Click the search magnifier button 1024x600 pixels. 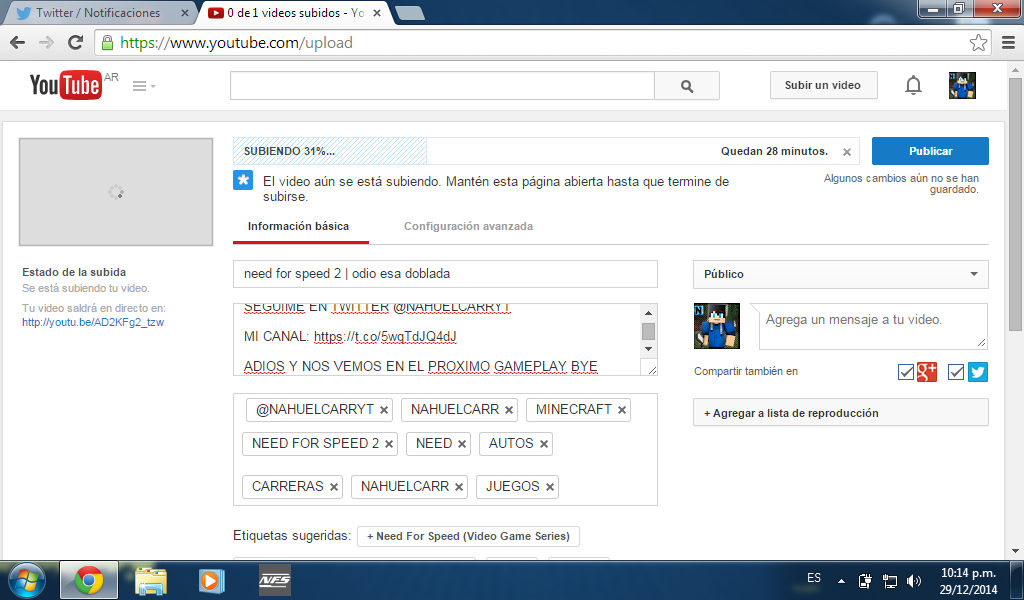click(686, 86)
